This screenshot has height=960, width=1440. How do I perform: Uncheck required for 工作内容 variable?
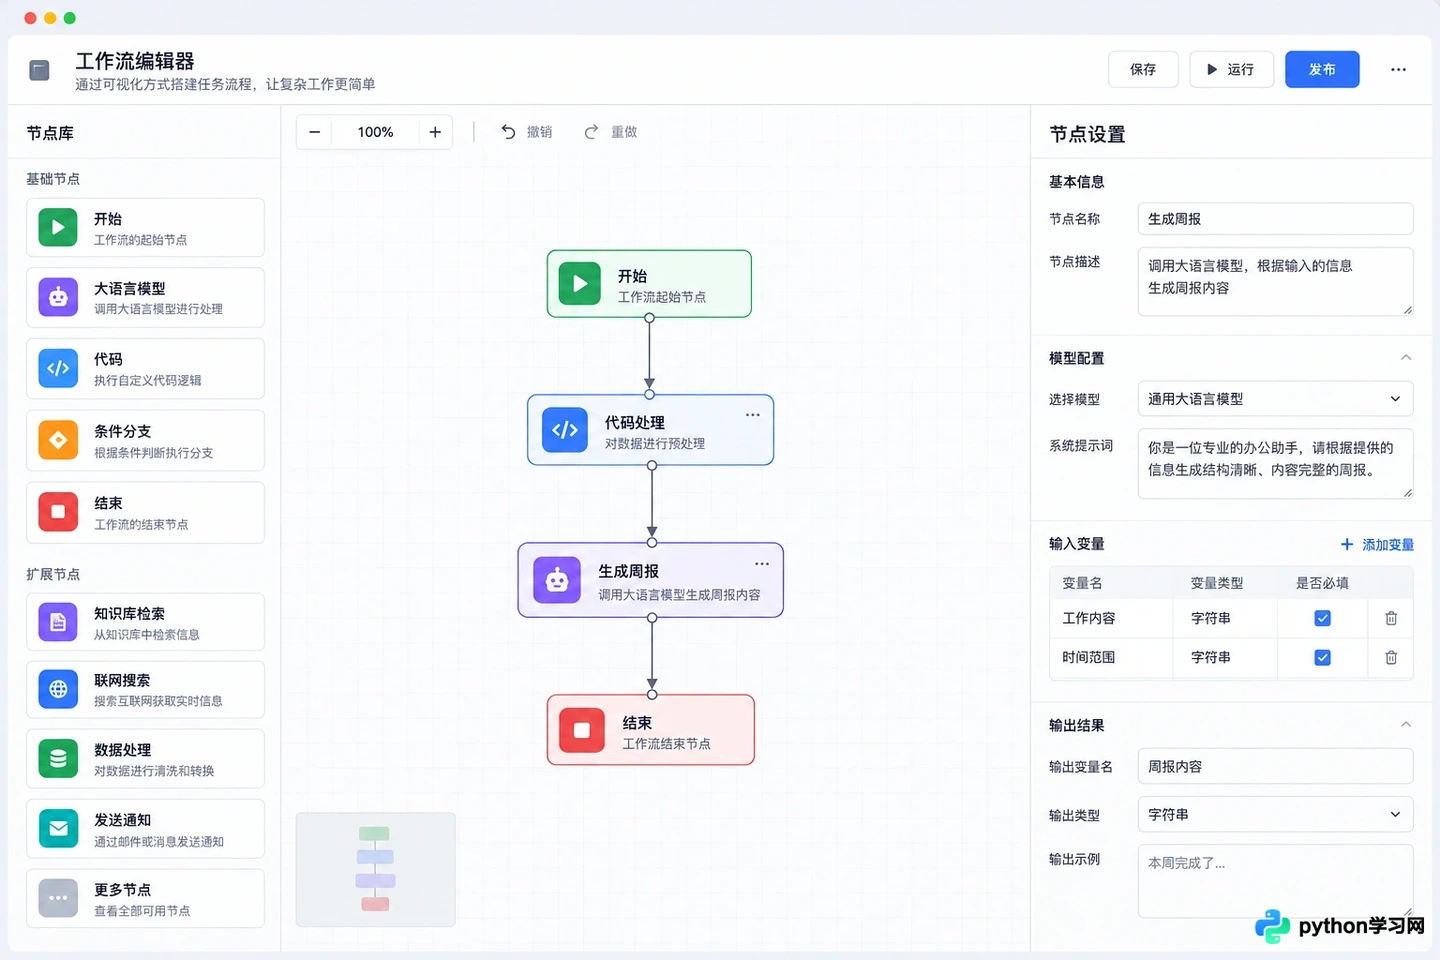pos(1322,618)
